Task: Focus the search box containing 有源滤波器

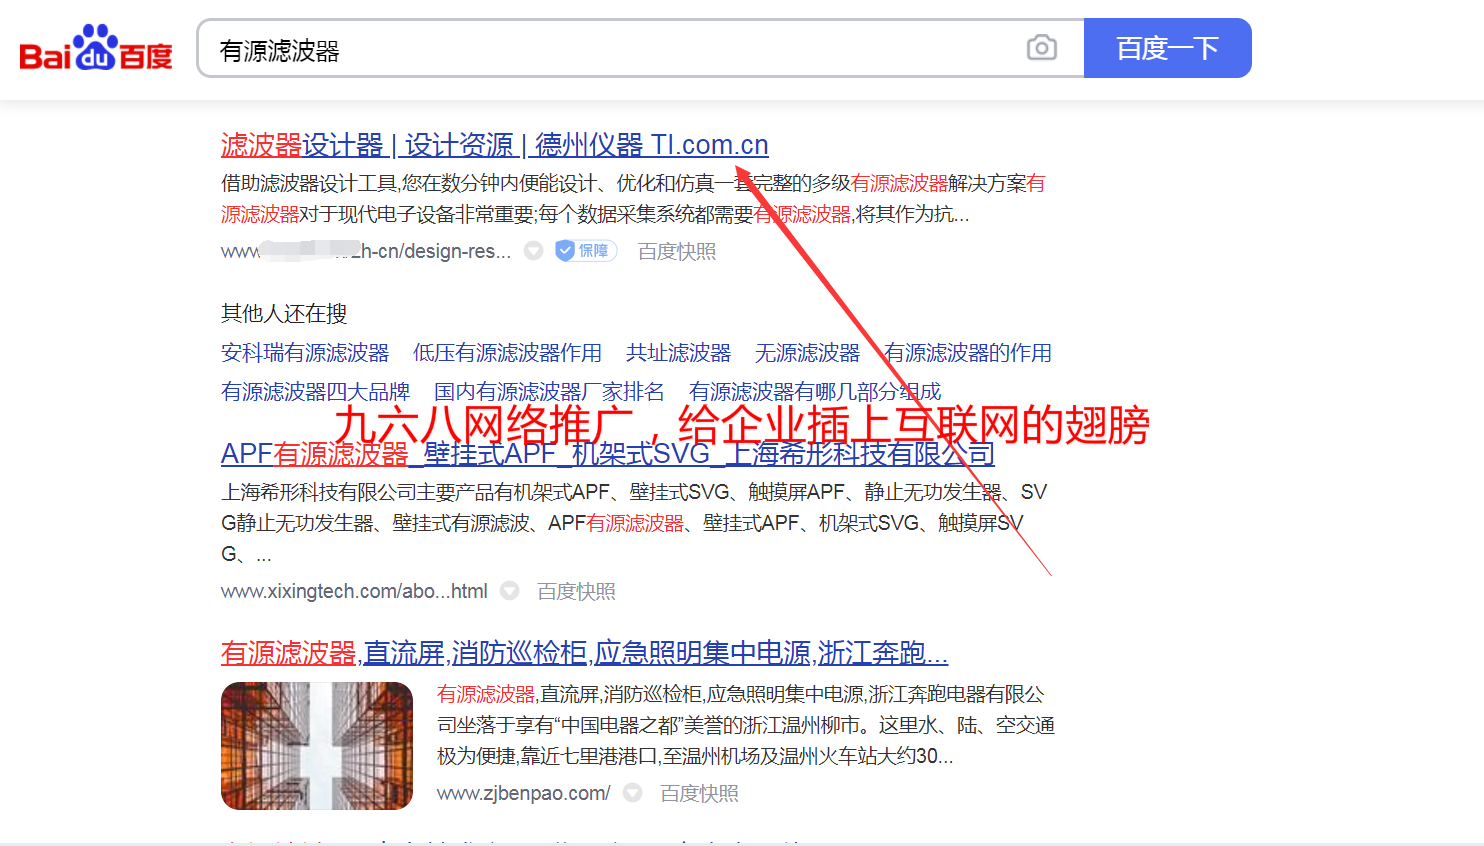Action: point(640,48)
